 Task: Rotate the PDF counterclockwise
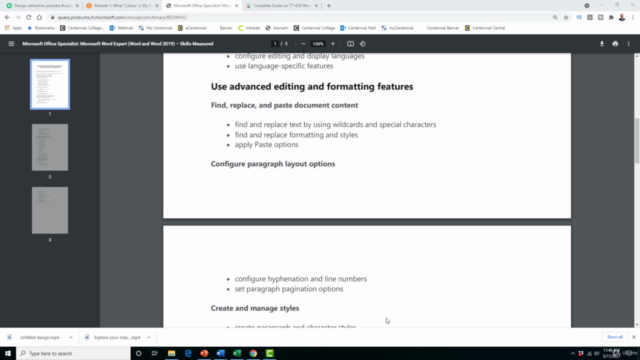pos(363,44)
